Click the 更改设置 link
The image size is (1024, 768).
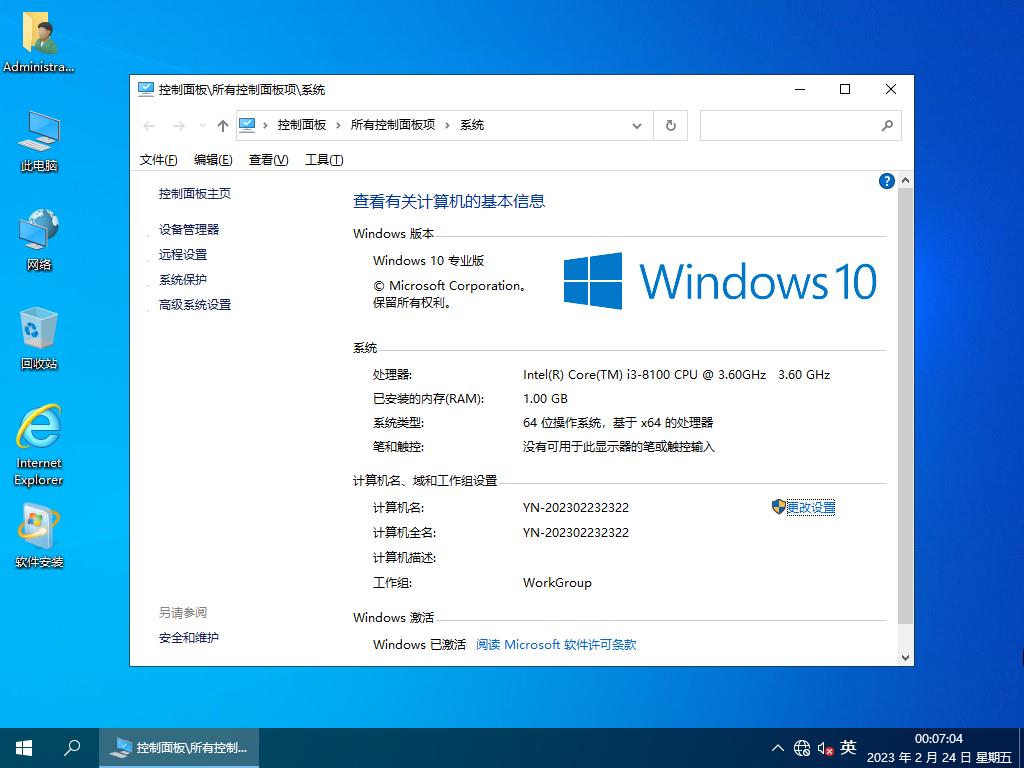coord(810,507)
